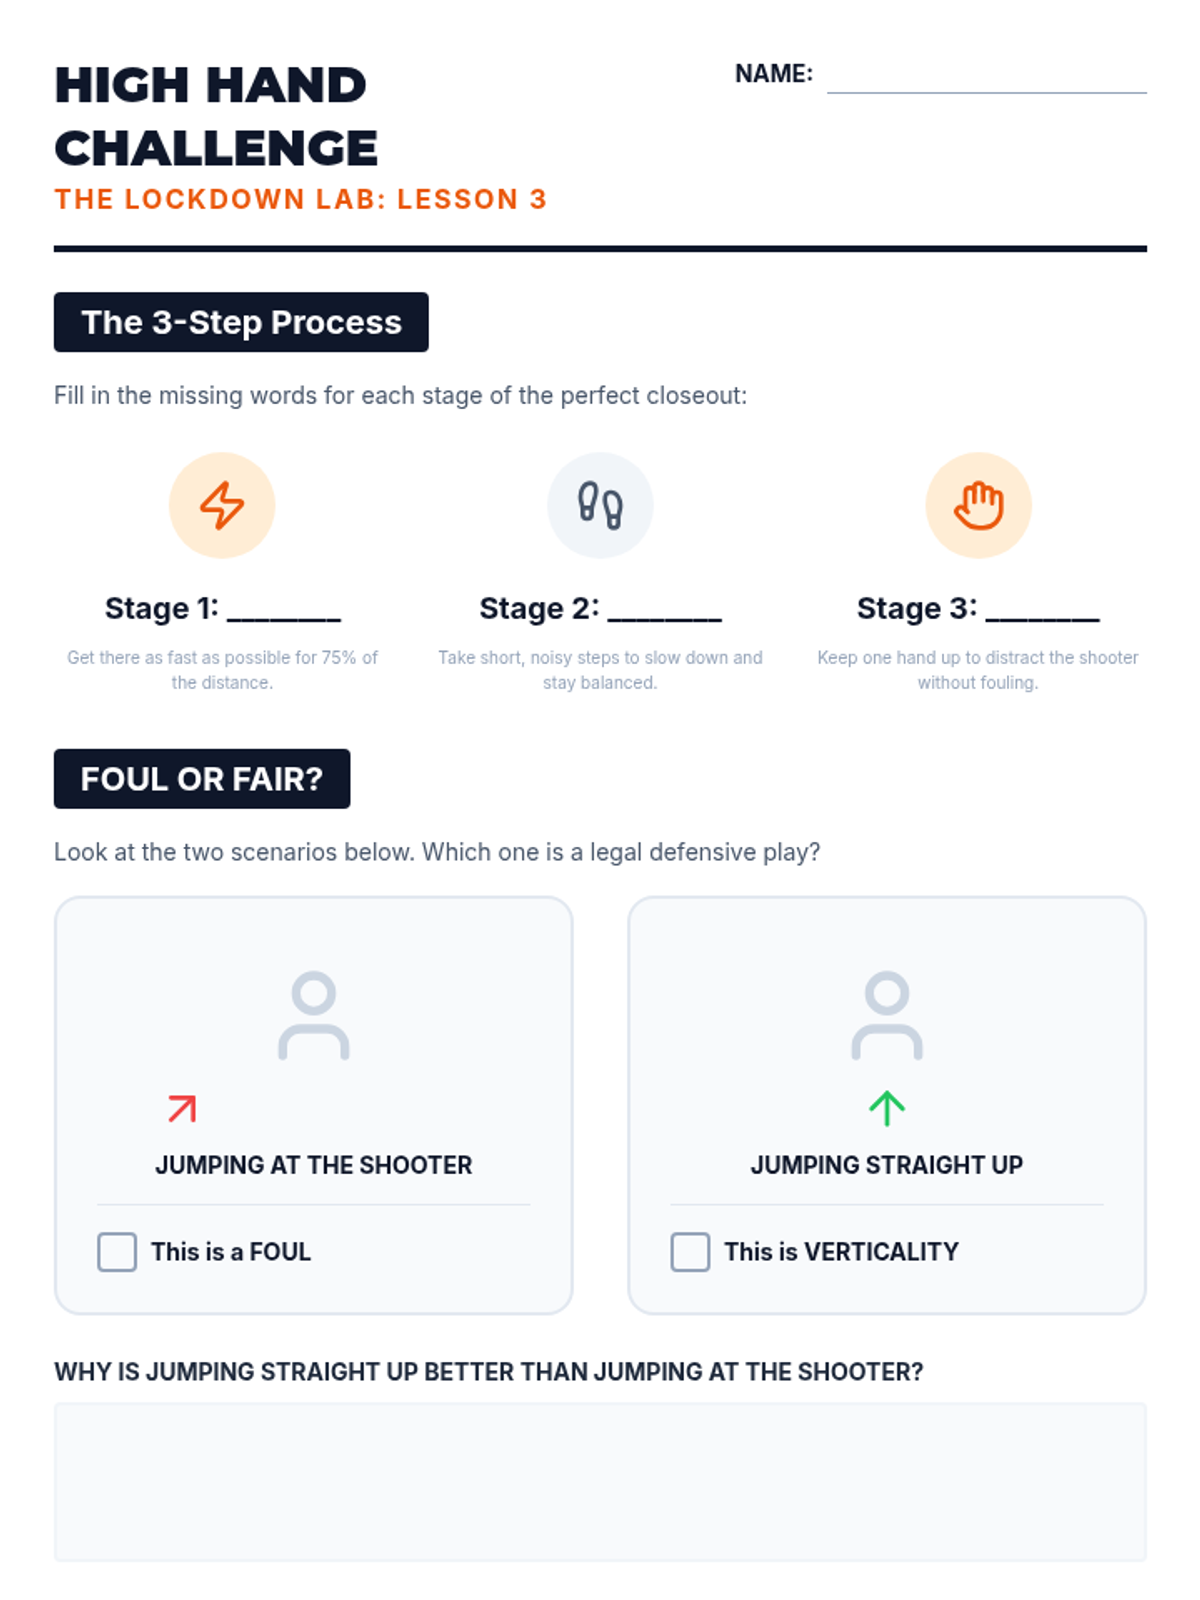Viewport: 1200px width, 1600px height.
Task: Click 'The 3-Step Process' section header
Action: [x=241, y=322]
